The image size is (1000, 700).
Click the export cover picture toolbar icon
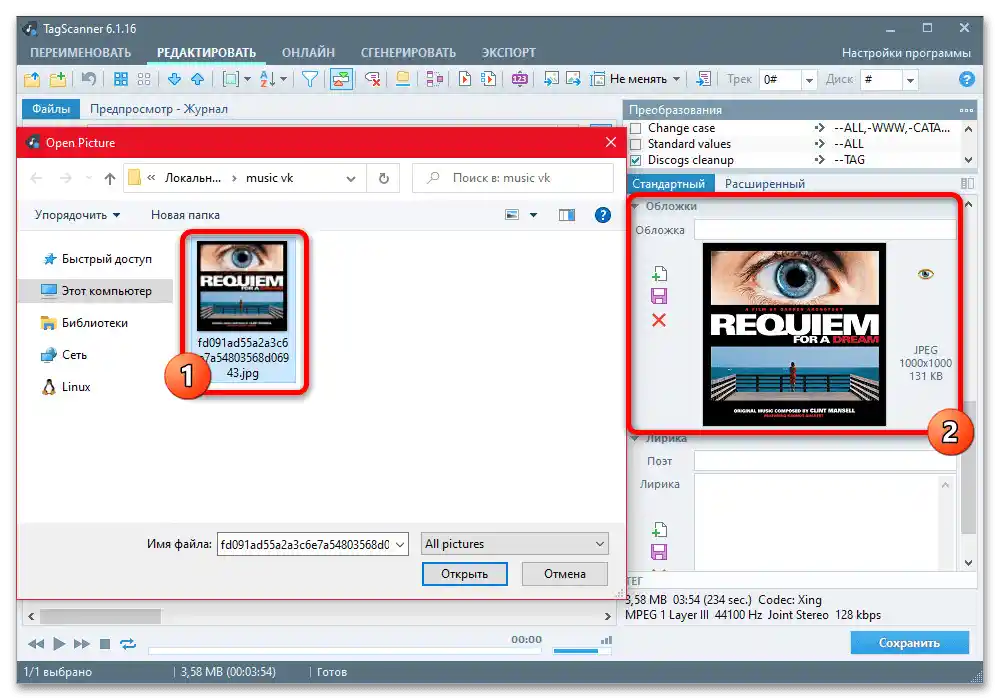pyautogui.click(x=573, y=79)
